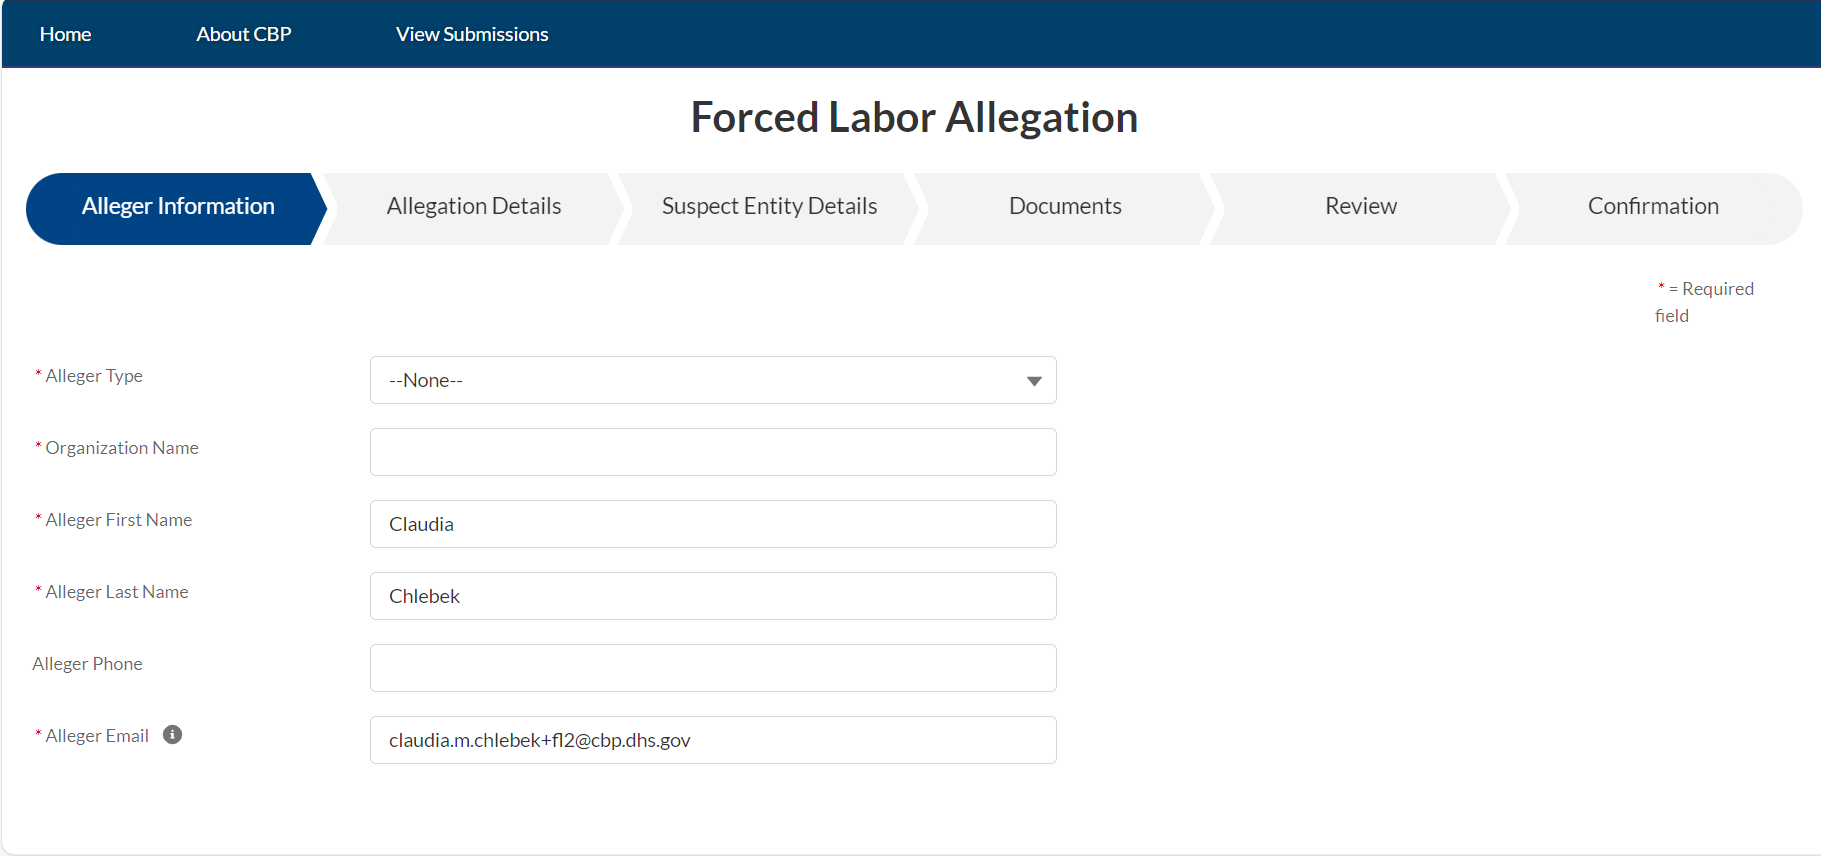Click the Forced Labor Allegation heading

[x=914, y=117]
